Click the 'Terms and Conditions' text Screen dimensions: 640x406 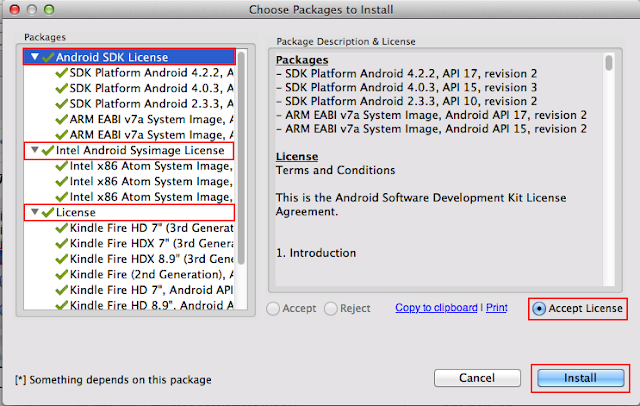pyautogui.click(x=336, y=170)
